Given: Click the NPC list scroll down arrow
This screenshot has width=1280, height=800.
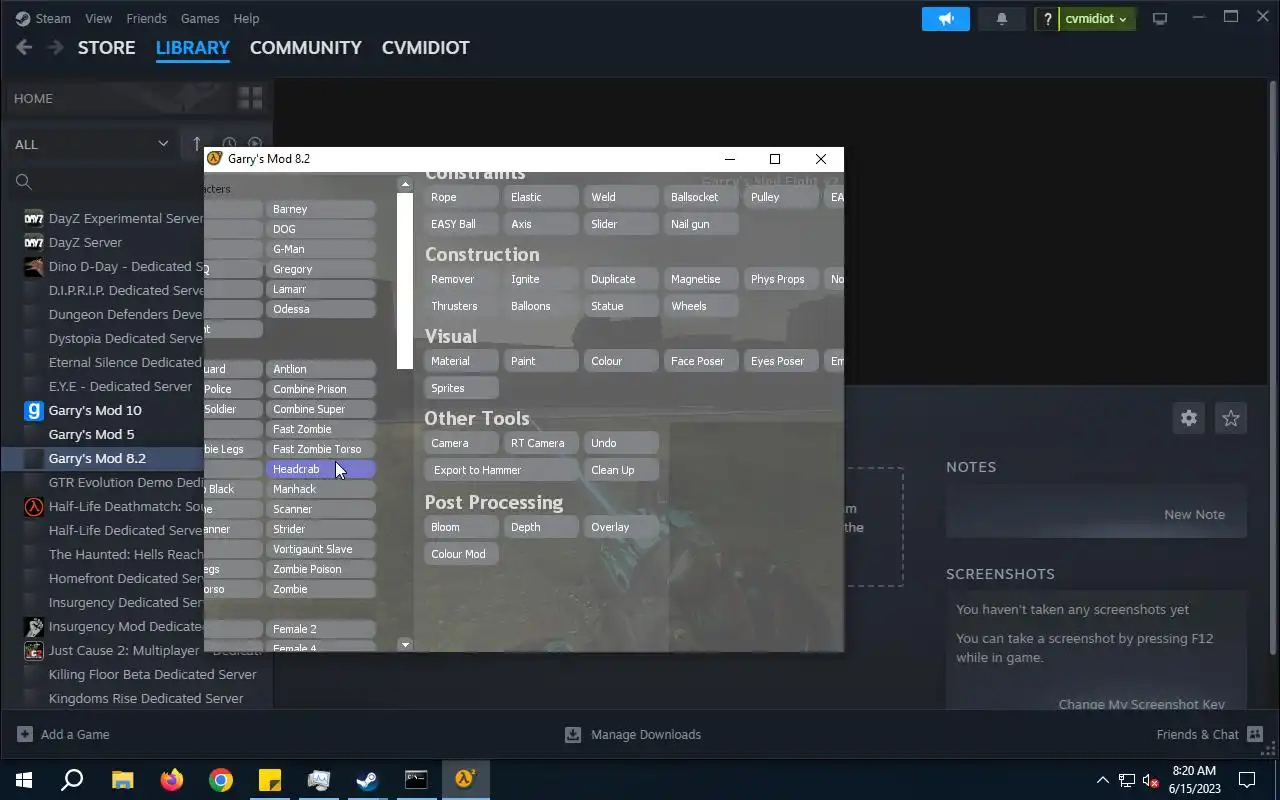Looking at the screenshot, I should (405, 645).
